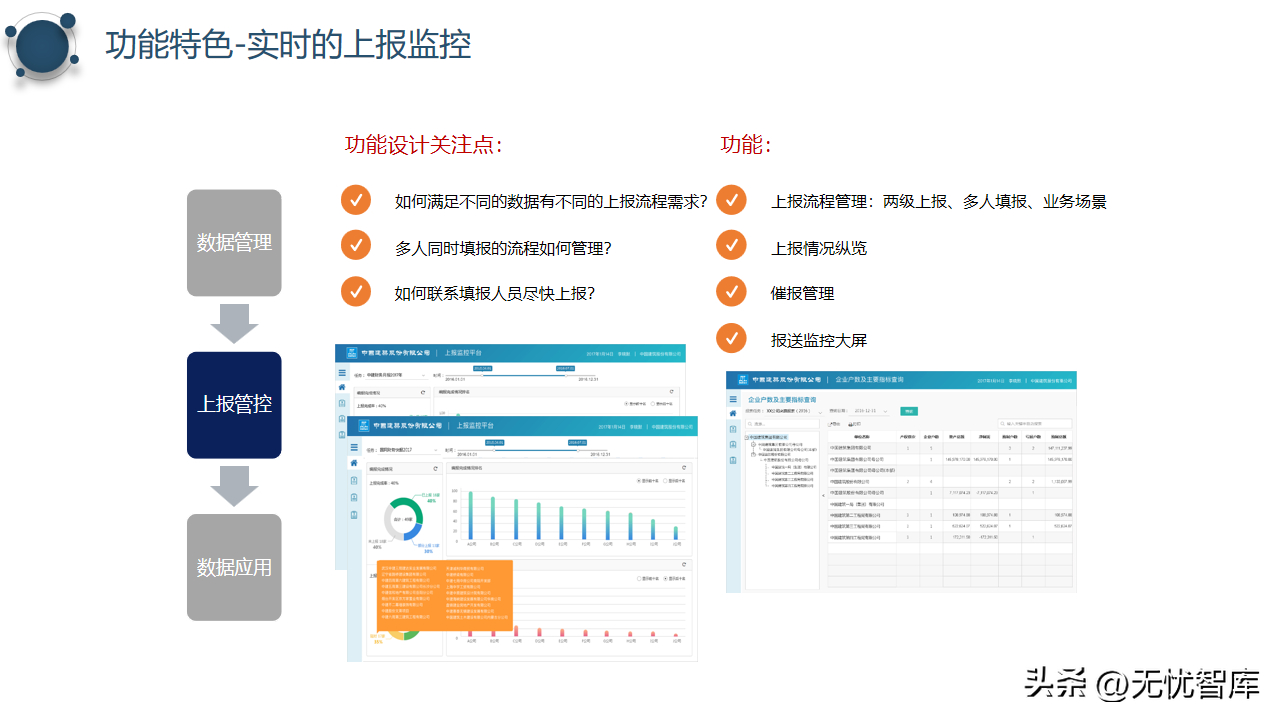The width and height of the screenshot is (1280, 720).
Task: Click sidebar icon directly below home in front monitoring window
Action: click(x=354, y=480)
